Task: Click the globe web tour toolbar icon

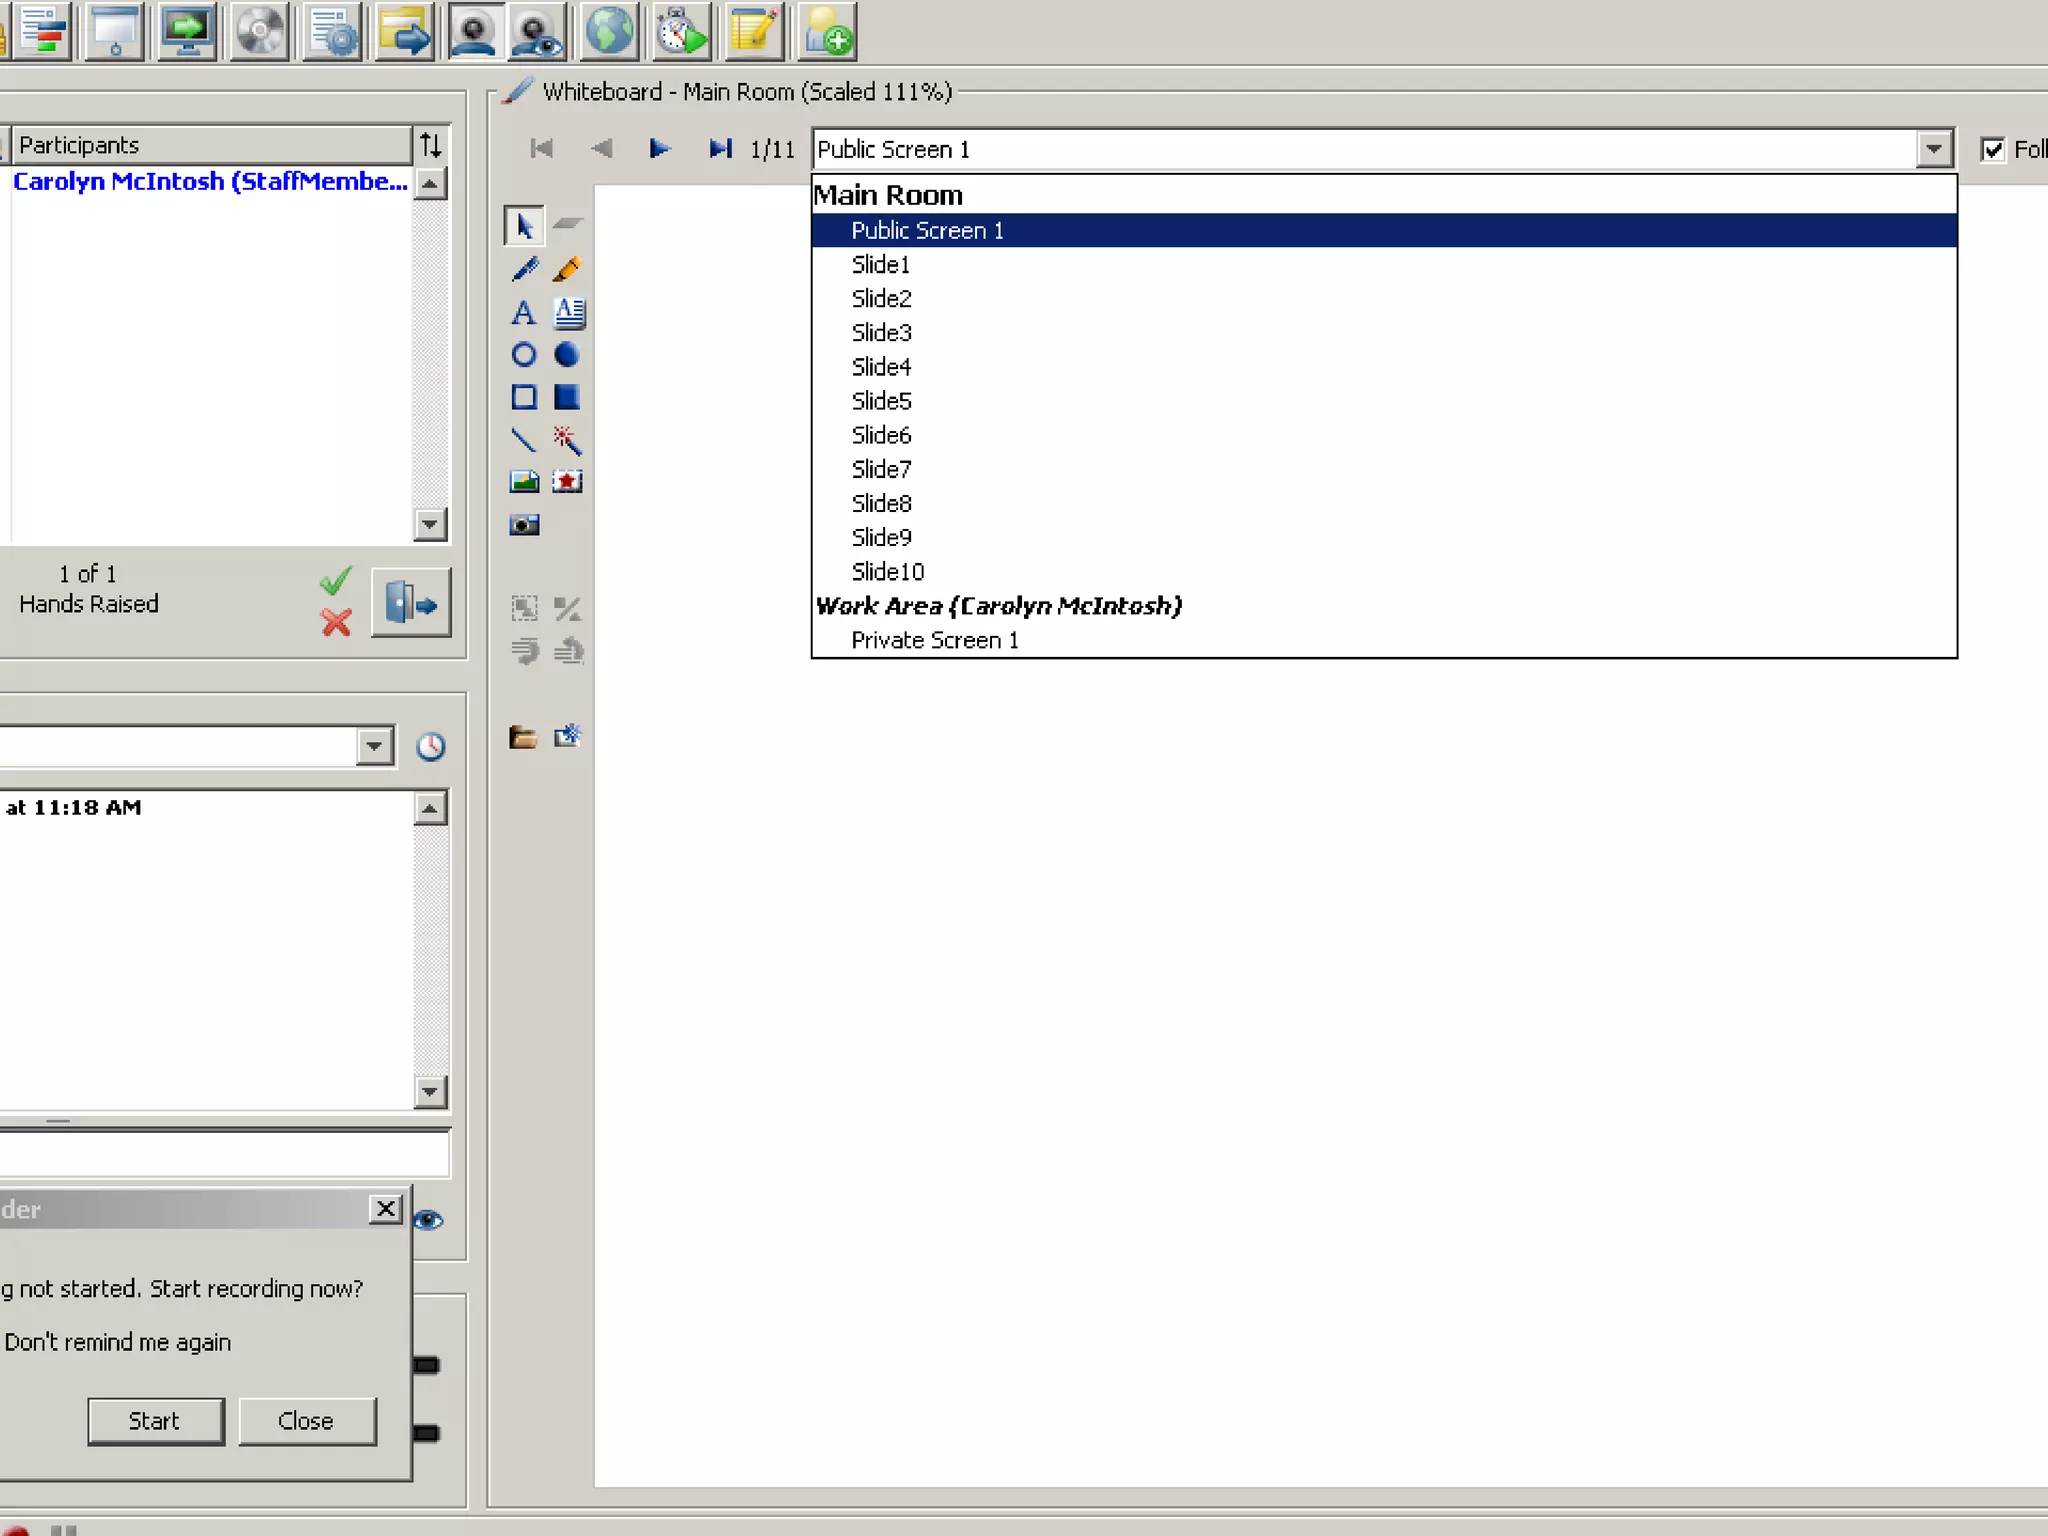Action: (610, 31)
